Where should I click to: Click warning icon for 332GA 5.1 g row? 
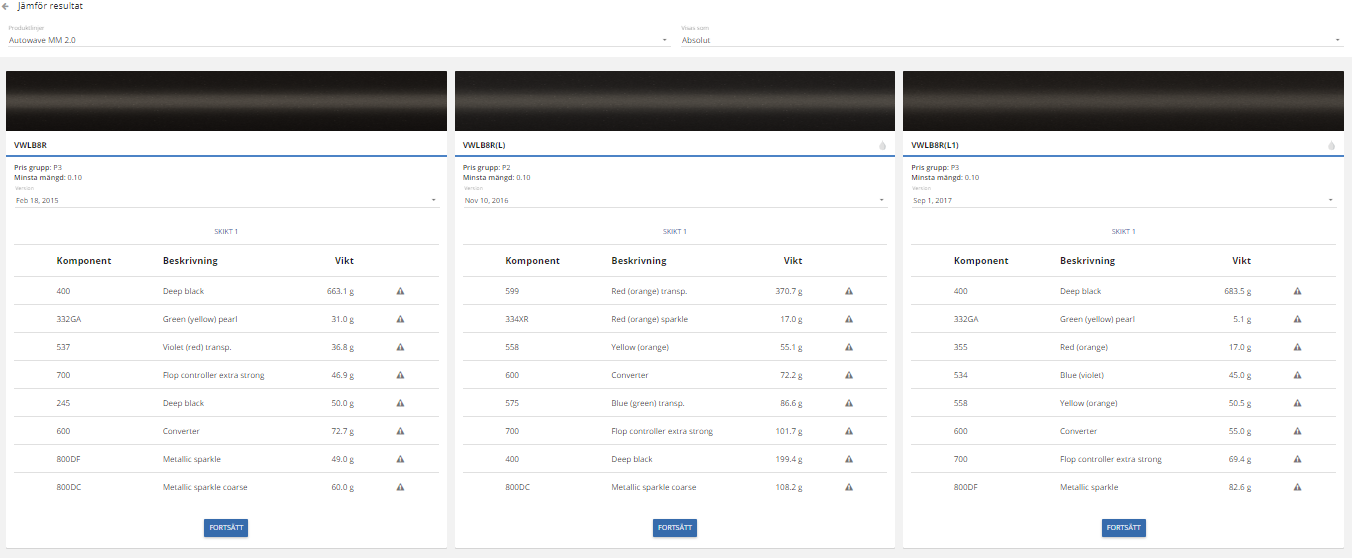1297,319
